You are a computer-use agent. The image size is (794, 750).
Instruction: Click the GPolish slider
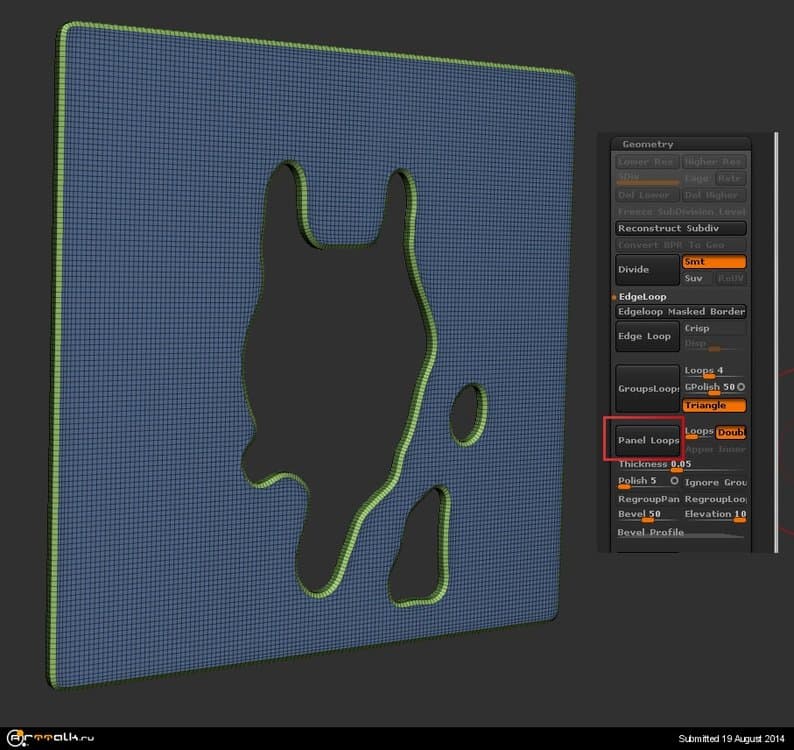click(x=708, y=387)
